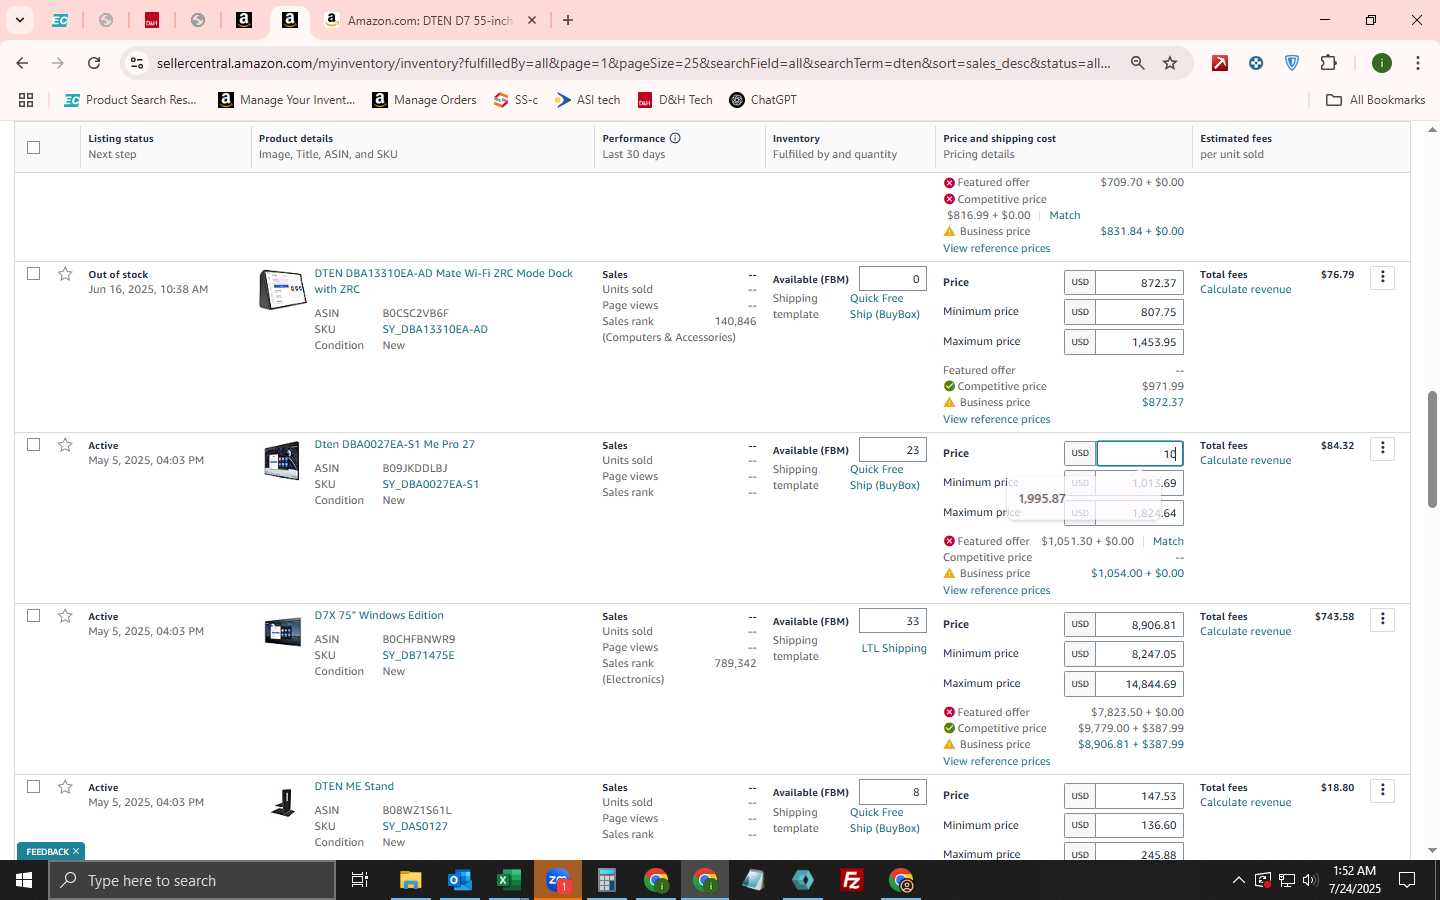Open Task View on taskbar
Viewport: 1440px width, 900px height.
coord(360,880)
